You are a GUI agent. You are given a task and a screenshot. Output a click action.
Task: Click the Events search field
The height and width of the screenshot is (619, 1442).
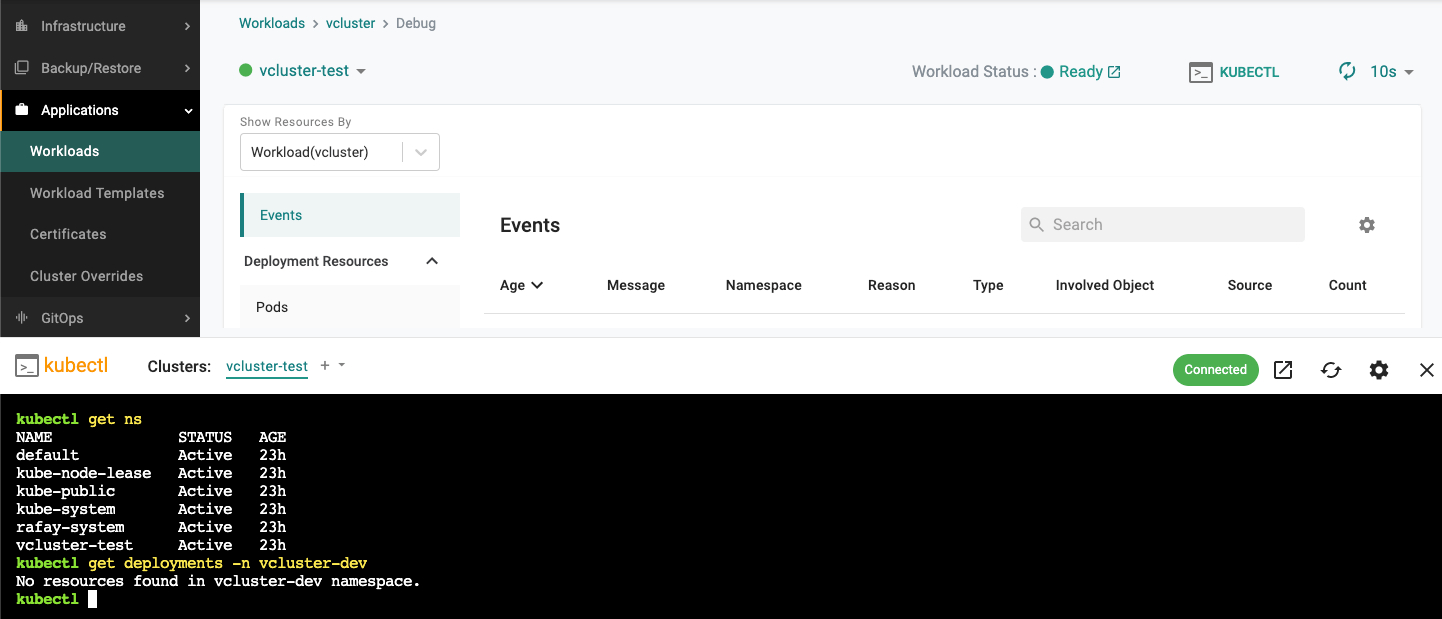coord(1162,224)
